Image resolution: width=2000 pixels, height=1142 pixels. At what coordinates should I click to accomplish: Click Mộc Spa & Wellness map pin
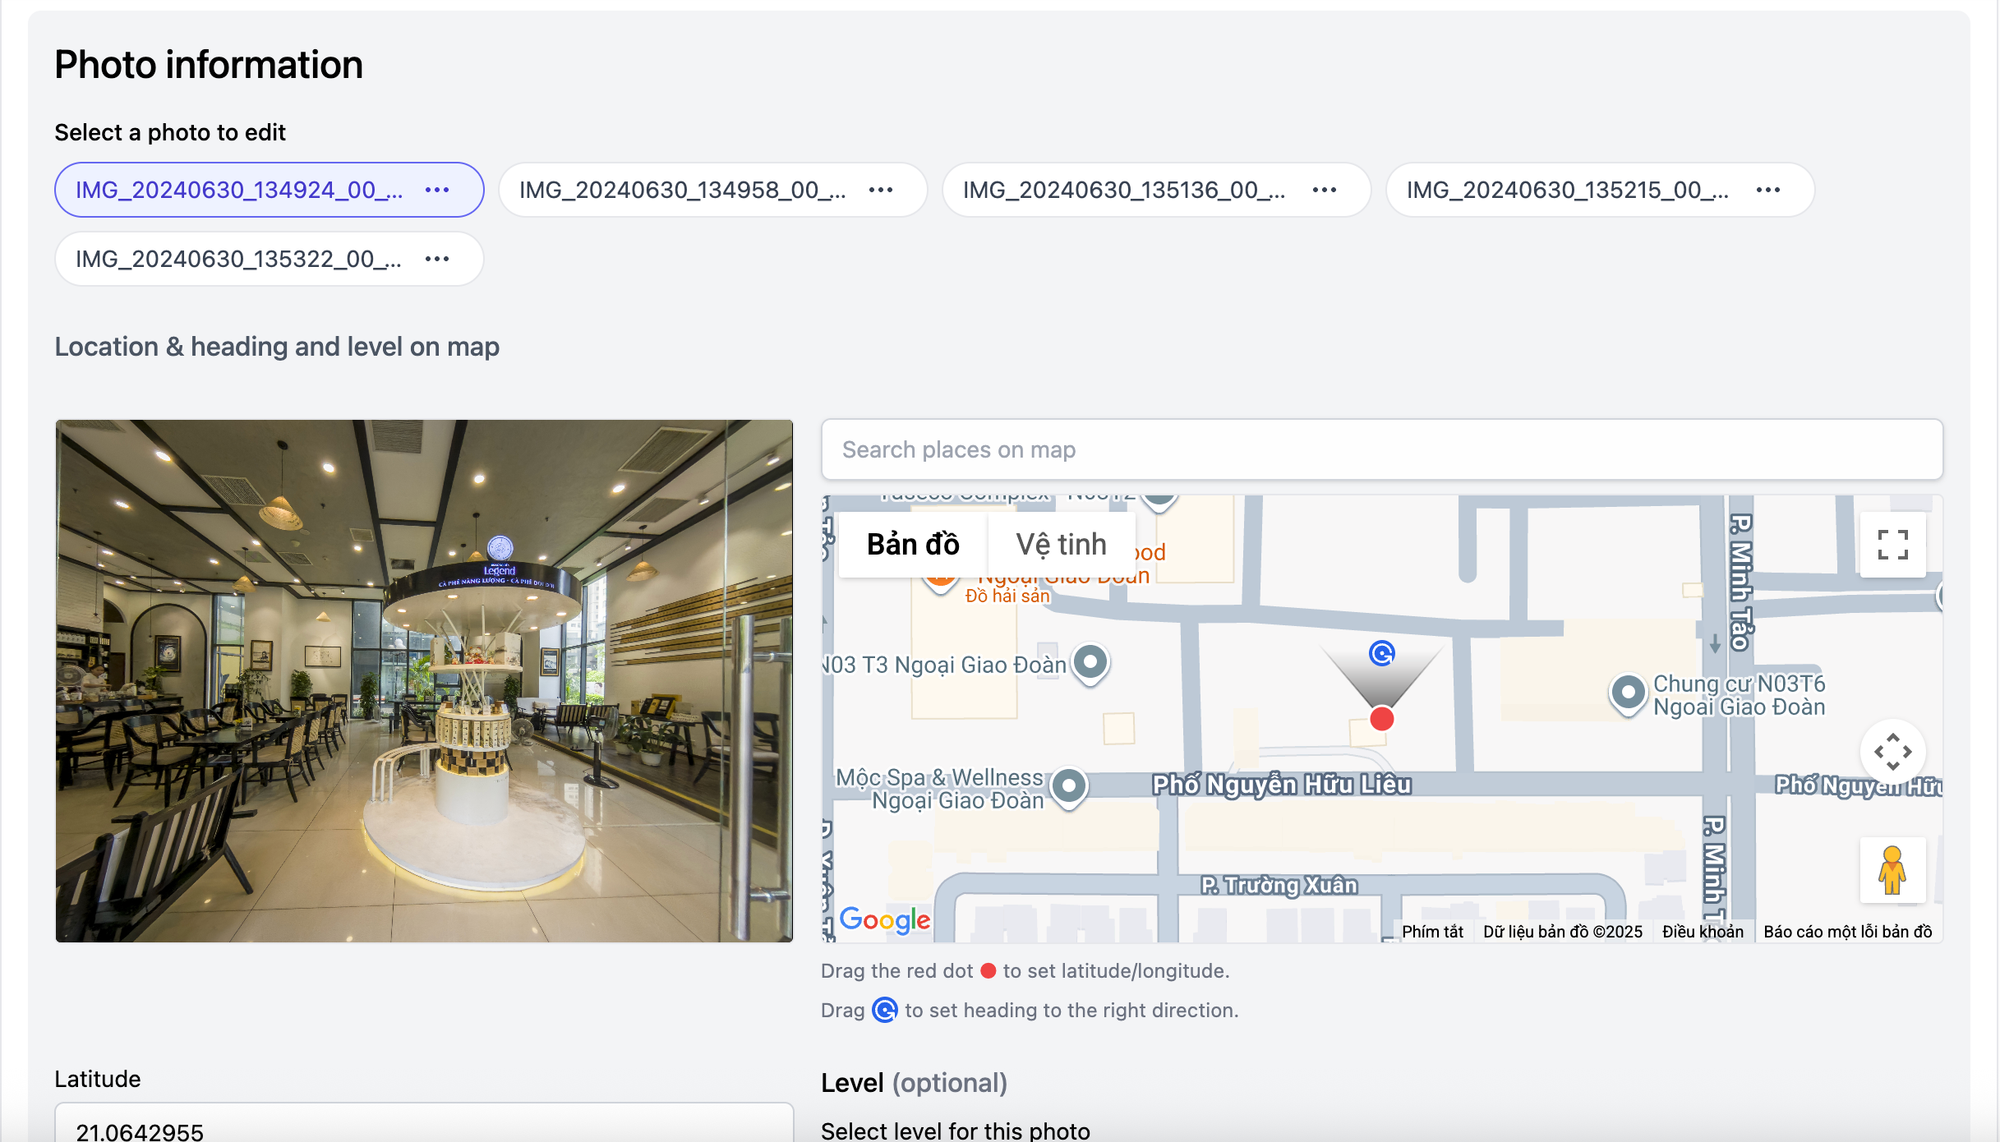tap(1068, 786)
